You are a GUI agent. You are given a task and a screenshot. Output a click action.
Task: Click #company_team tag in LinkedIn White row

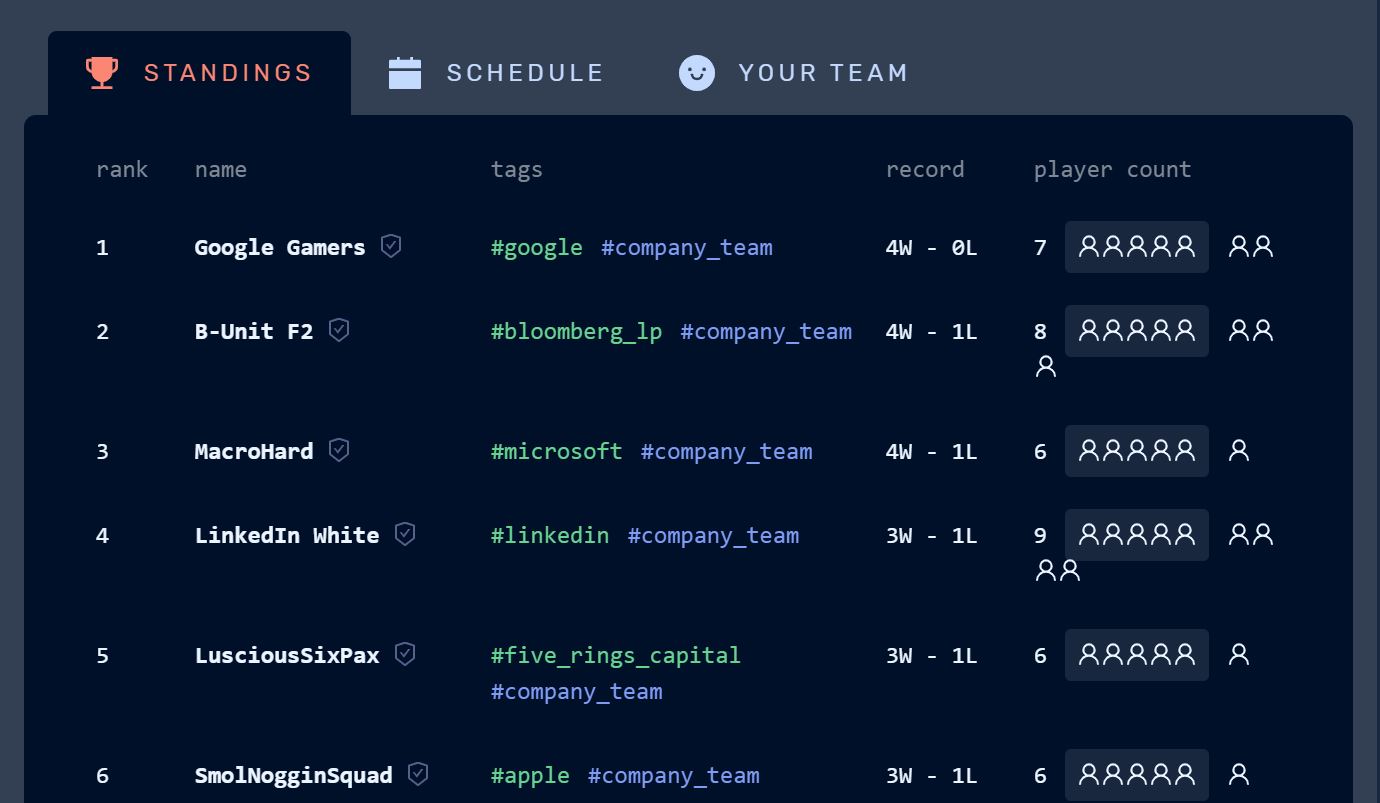(x=714, y=536)
